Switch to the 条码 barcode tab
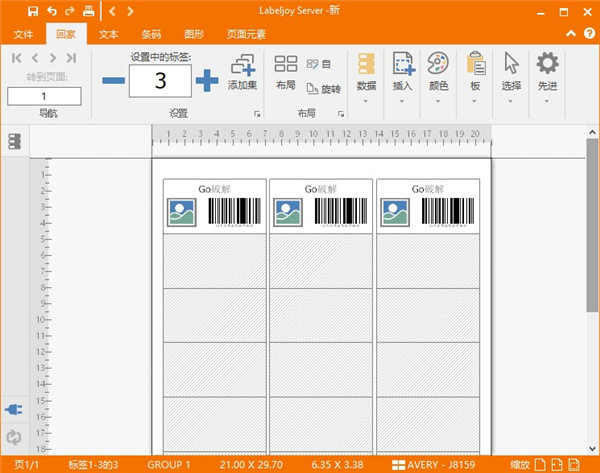Image resolution: width=600 pixels, height=473 pixels. tap(150, 34)
